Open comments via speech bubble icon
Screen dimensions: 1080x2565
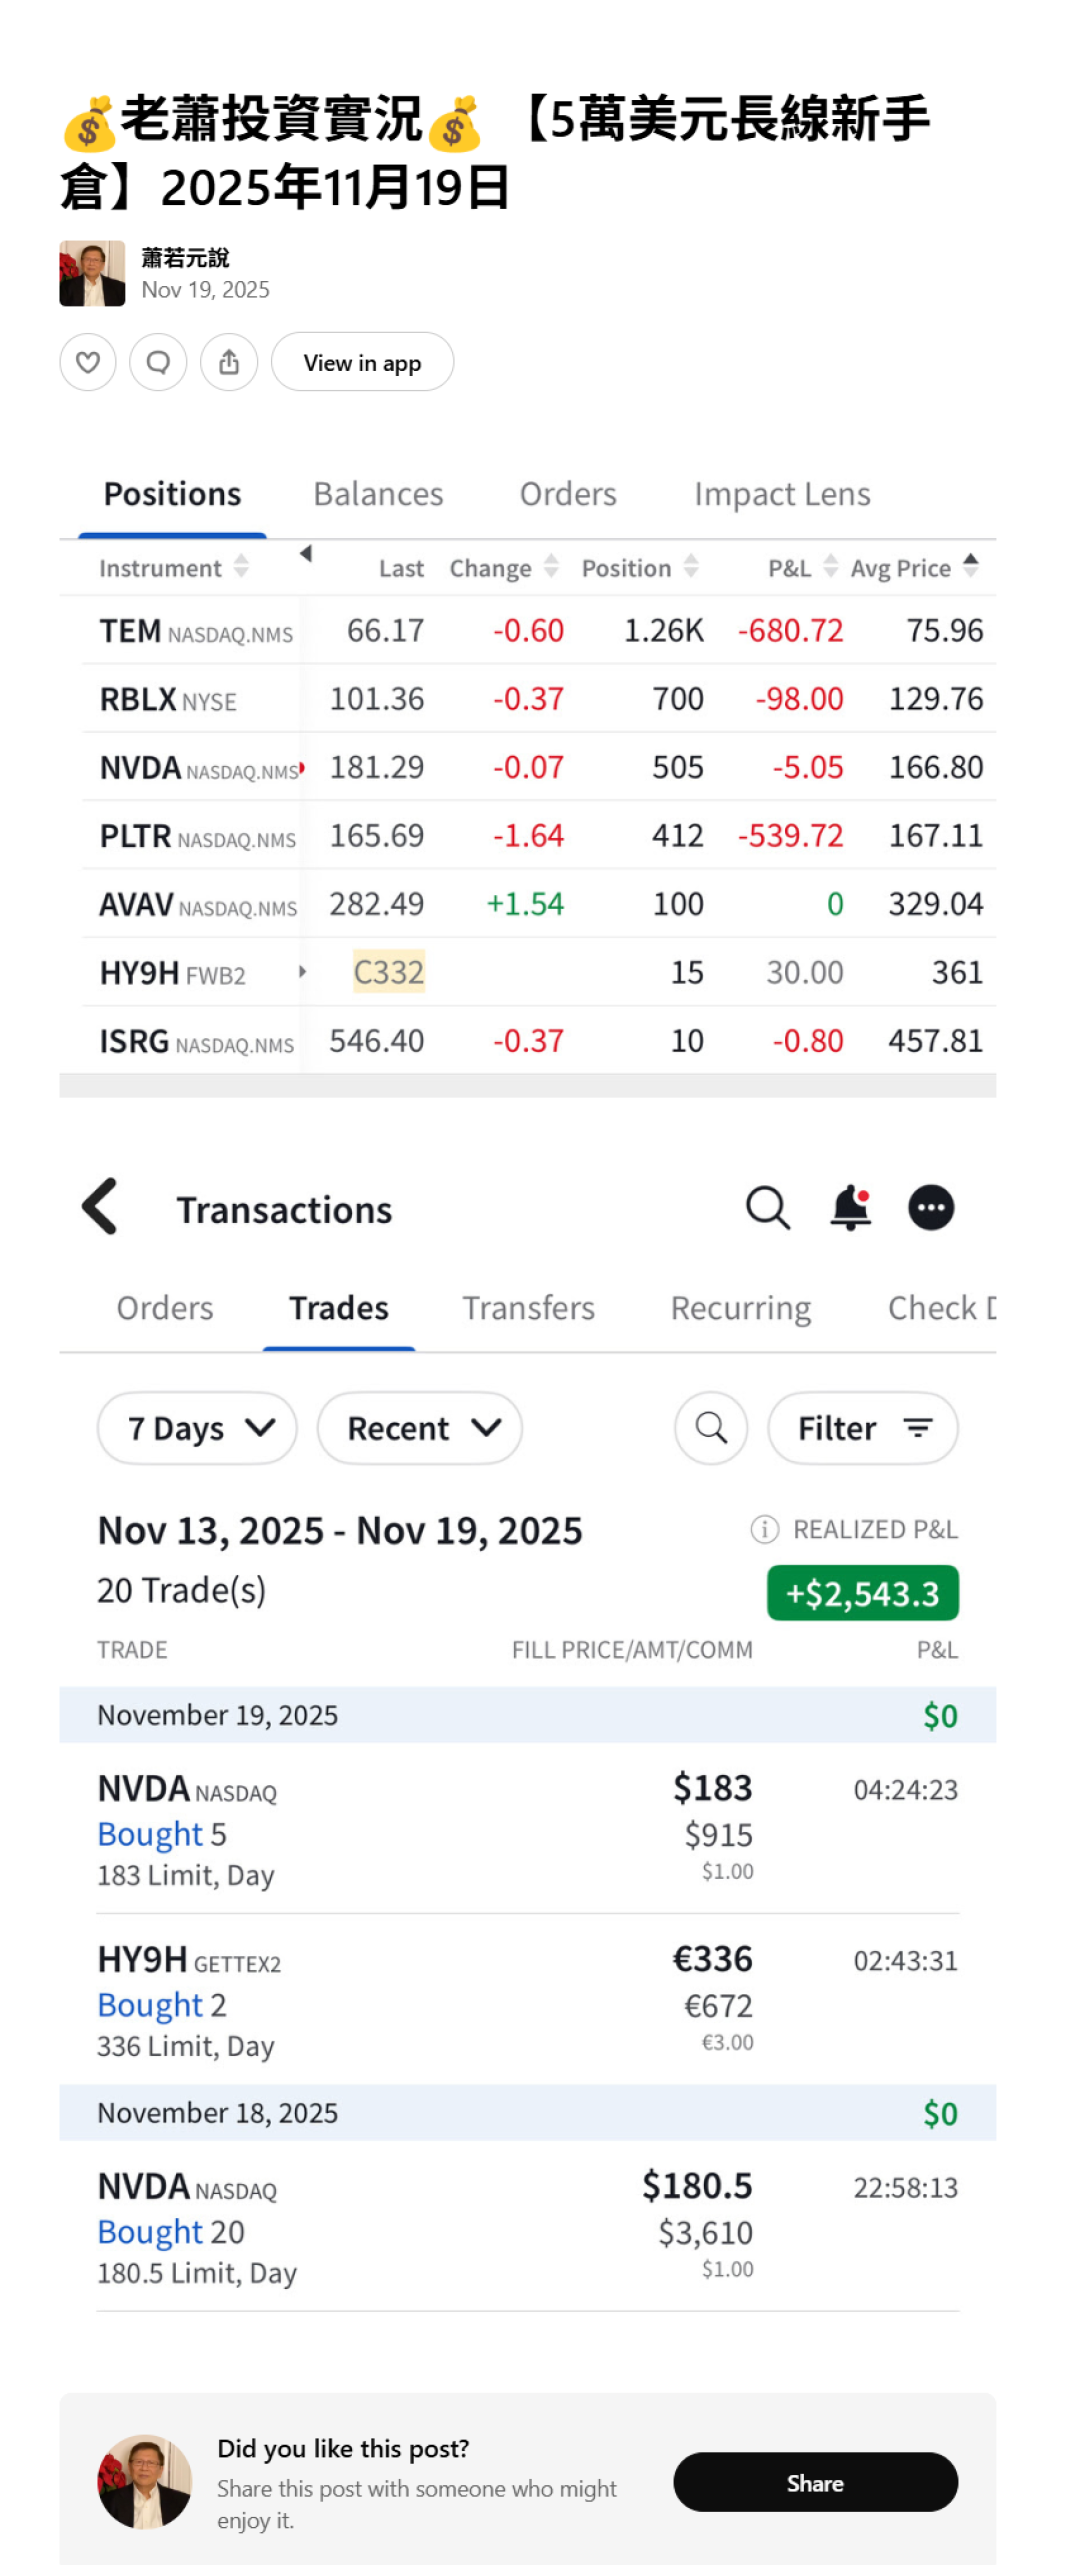click(x=158, y=361)
